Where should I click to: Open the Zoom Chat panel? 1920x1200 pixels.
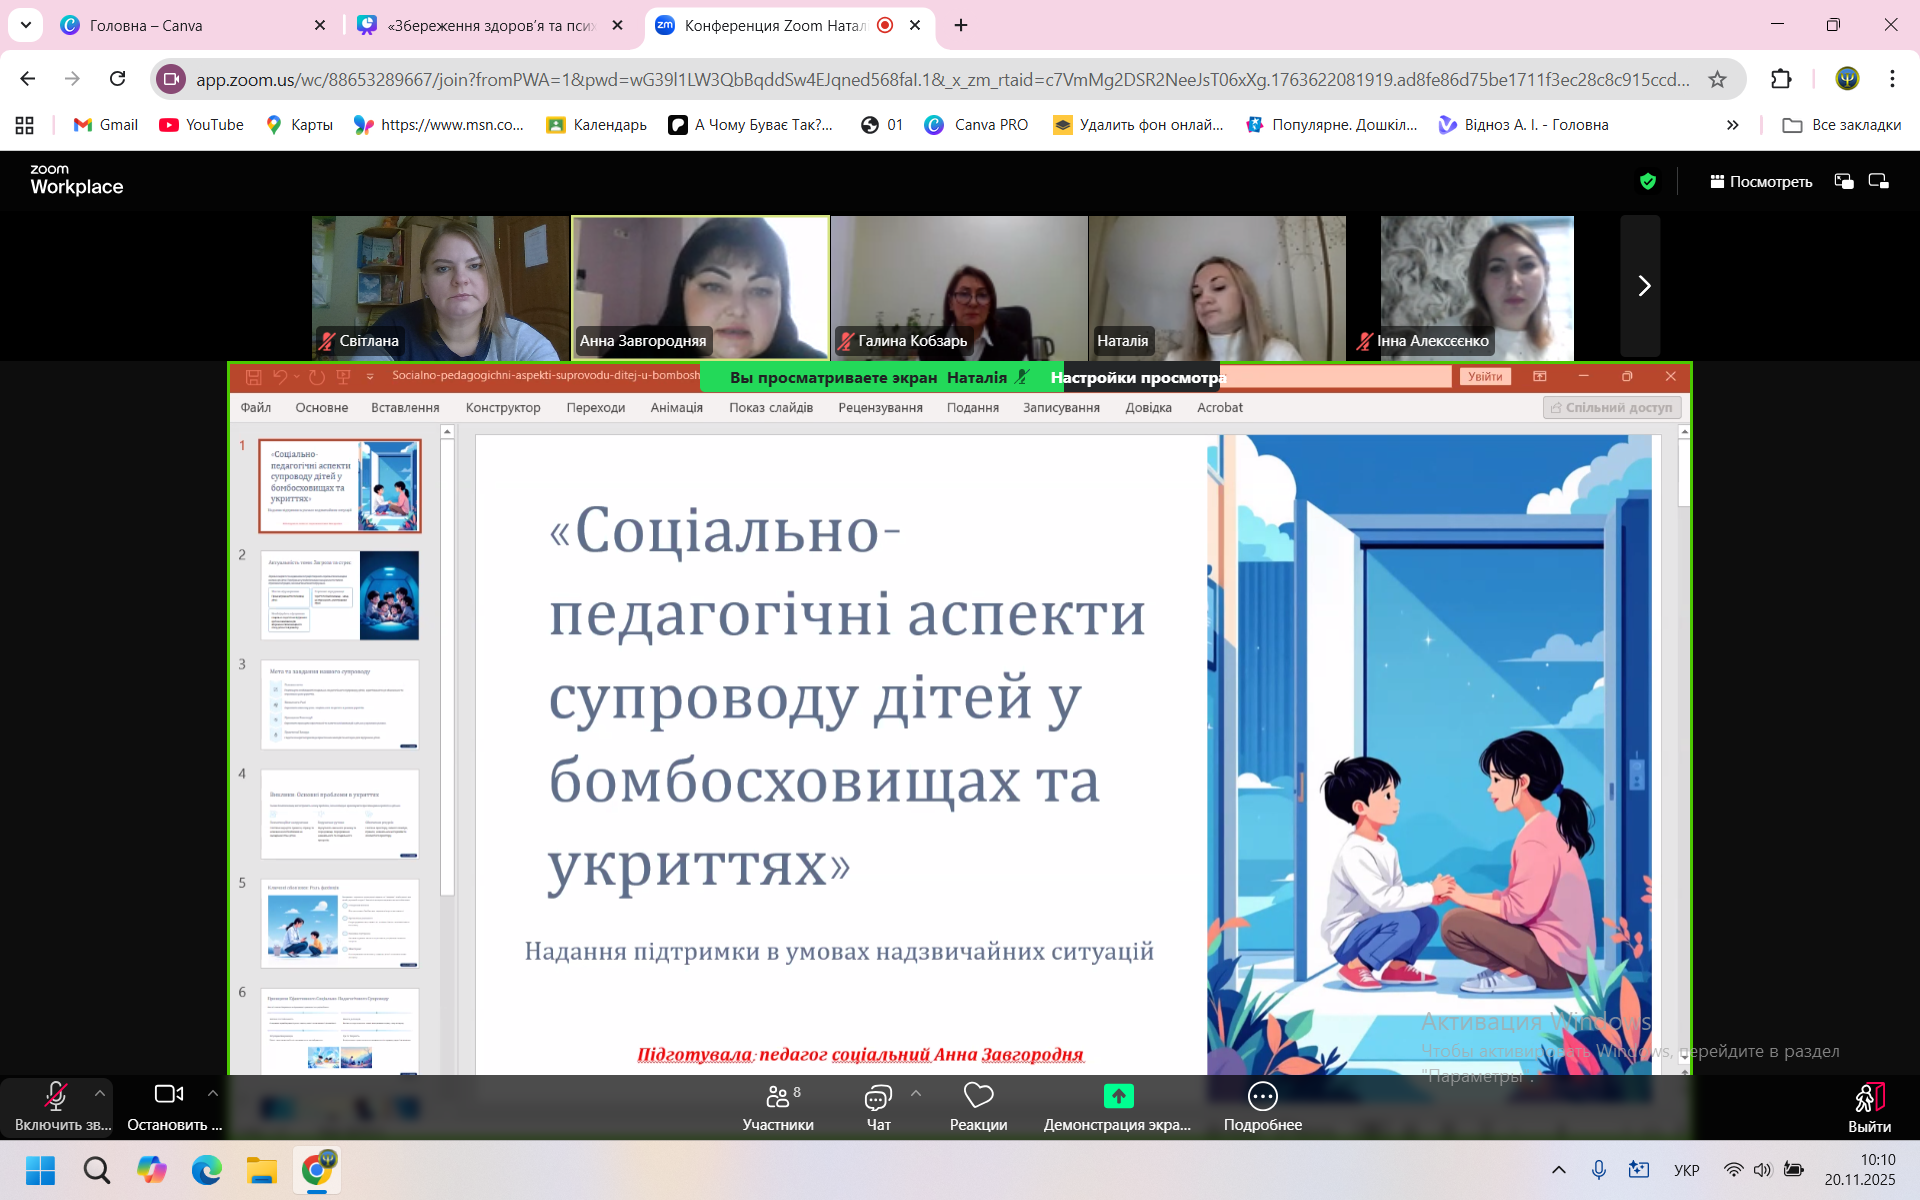pyautogui.click(x=878, y=1107)
